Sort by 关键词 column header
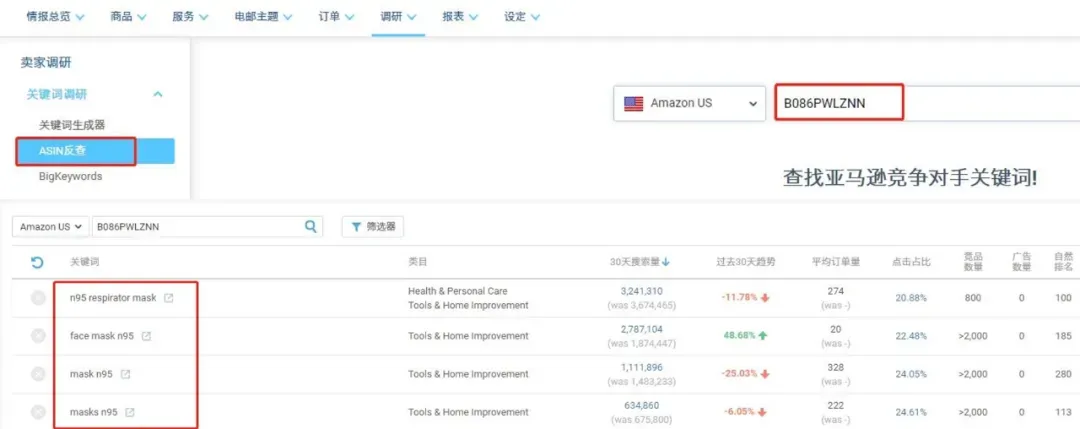1080x429 pixels. pos(83,262)
